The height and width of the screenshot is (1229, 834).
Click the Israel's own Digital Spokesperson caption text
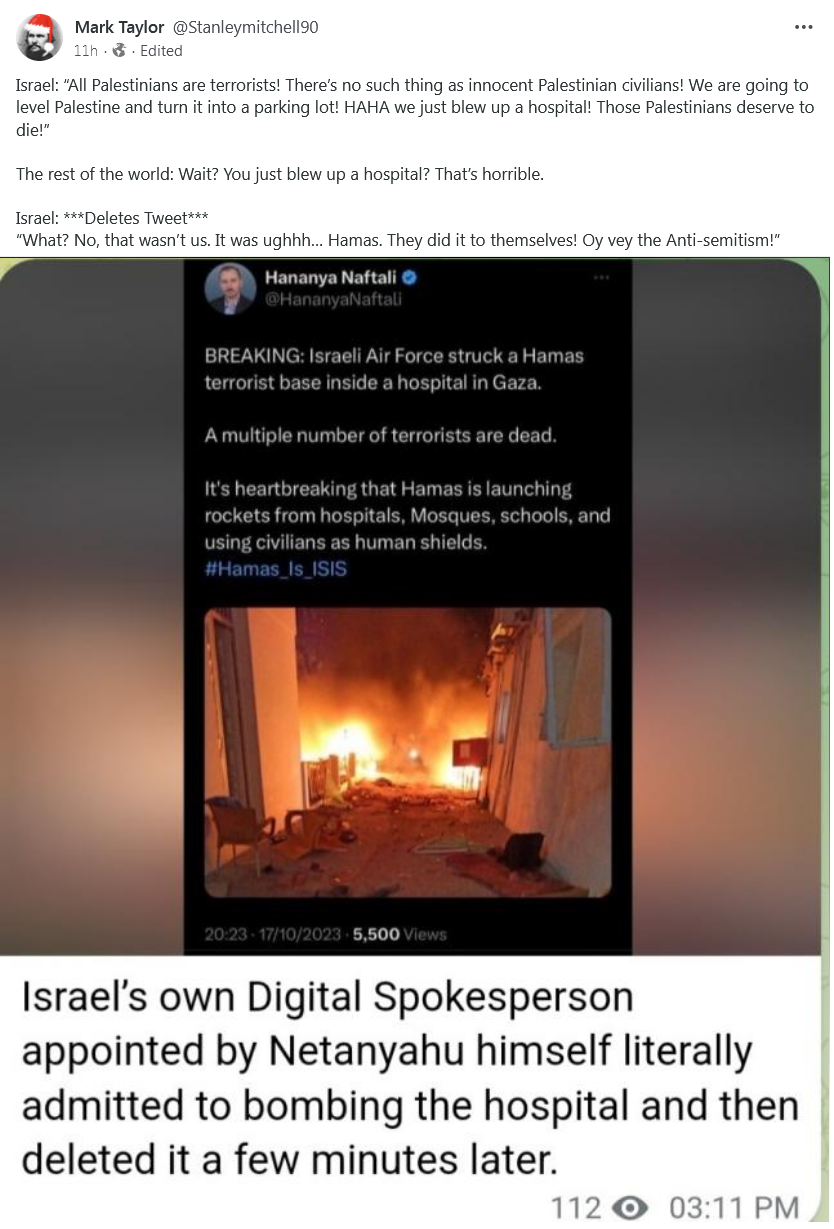point(410,1079)
